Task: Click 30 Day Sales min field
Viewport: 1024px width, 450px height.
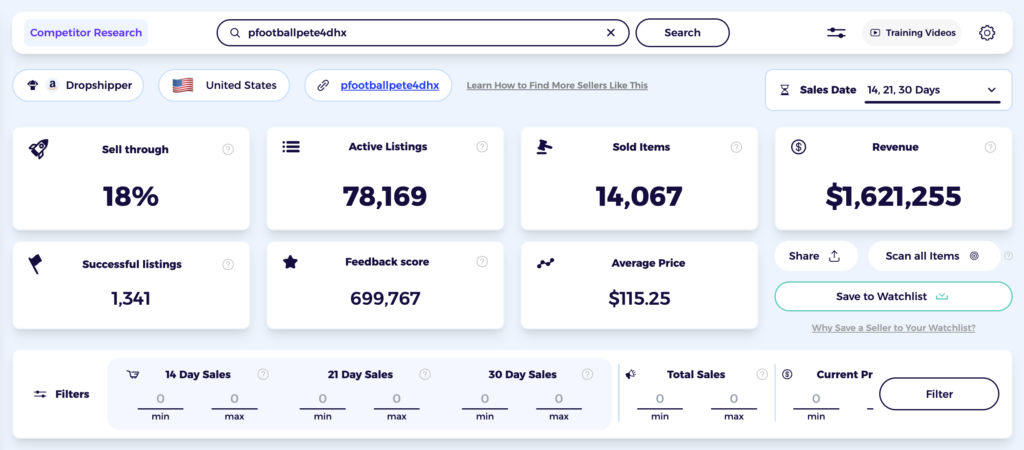Action: tap(485, 400)
